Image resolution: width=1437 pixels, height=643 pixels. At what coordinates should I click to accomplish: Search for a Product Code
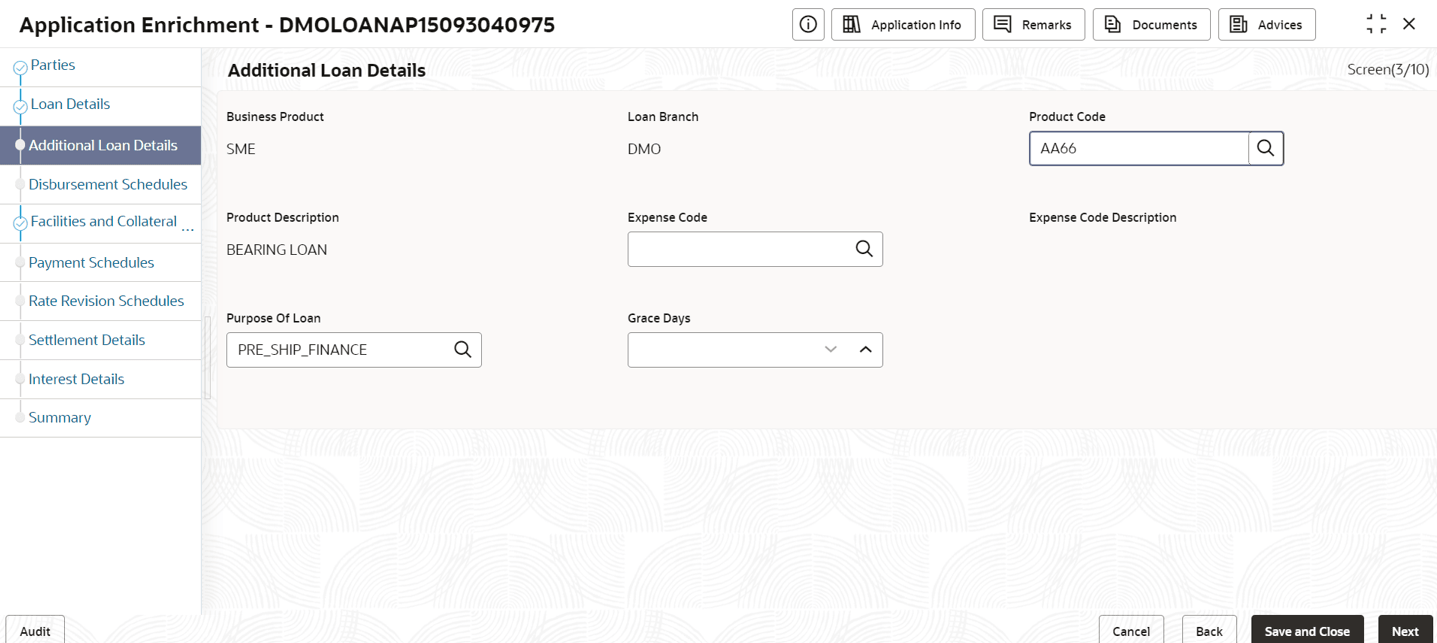[x=1265, y=149]
